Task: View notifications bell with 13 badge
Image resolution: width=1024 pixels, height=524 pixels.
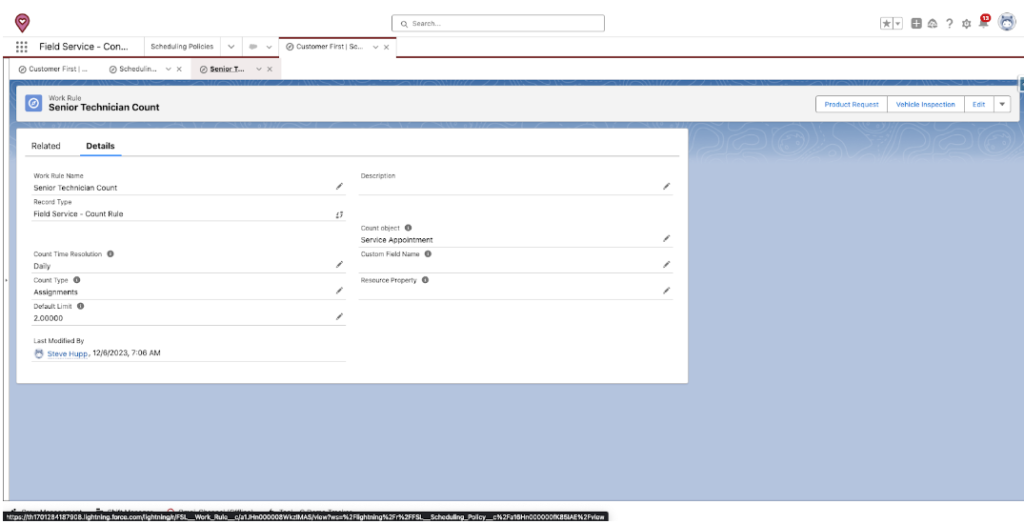Action: click(x=984, y=22)
